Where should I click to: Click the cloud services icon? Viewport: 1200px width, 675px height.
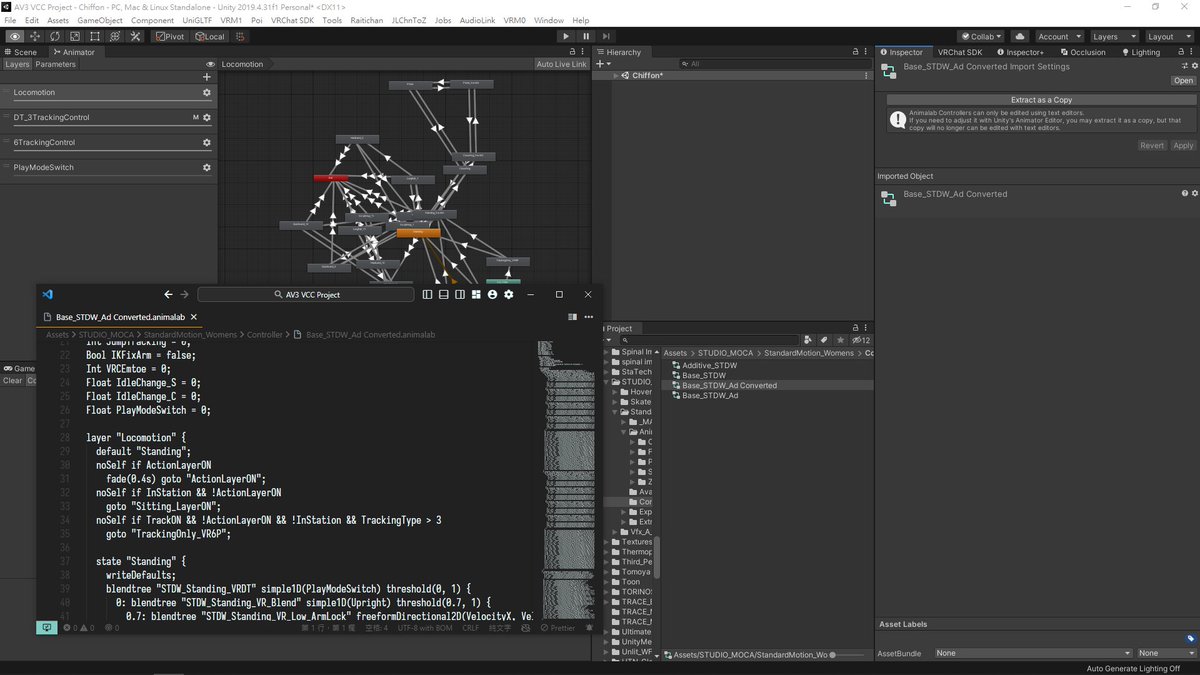pos(1019,36)
